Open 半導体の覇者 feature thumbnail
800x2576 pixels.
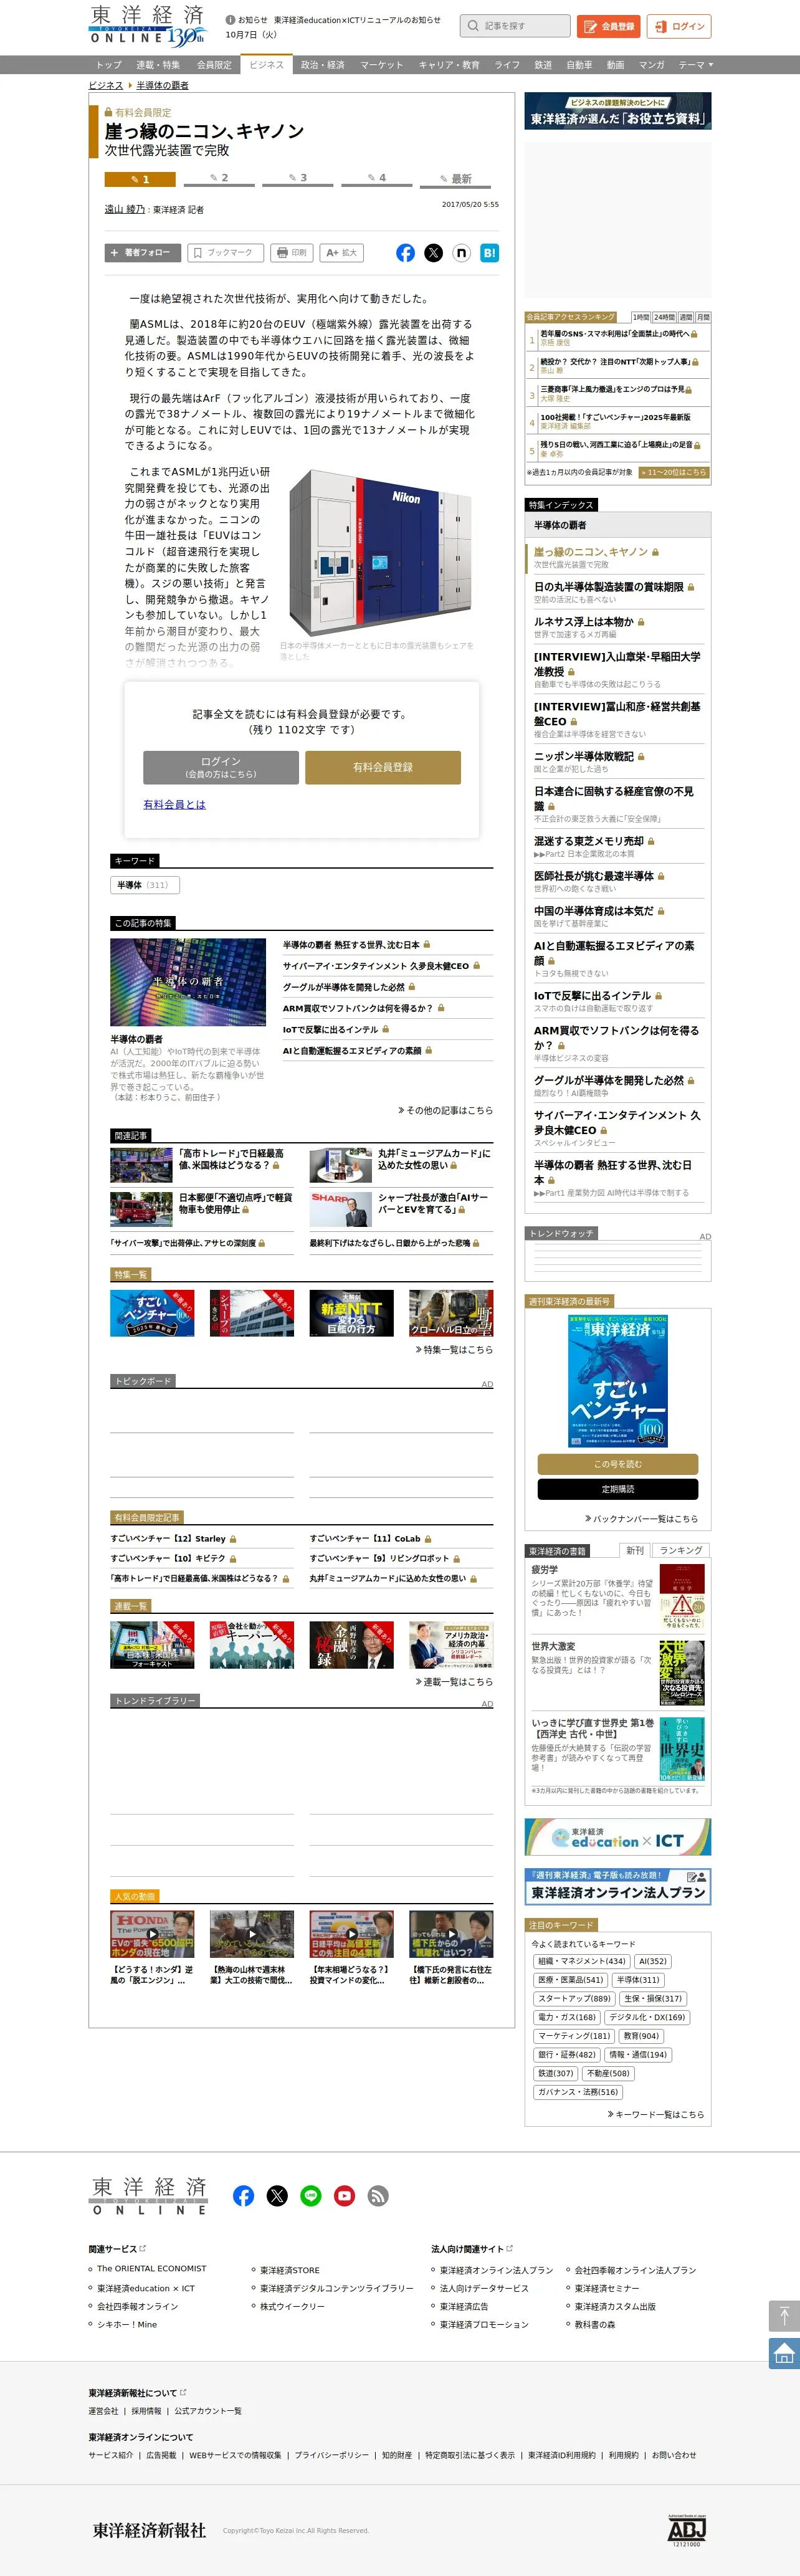[188, 982]
